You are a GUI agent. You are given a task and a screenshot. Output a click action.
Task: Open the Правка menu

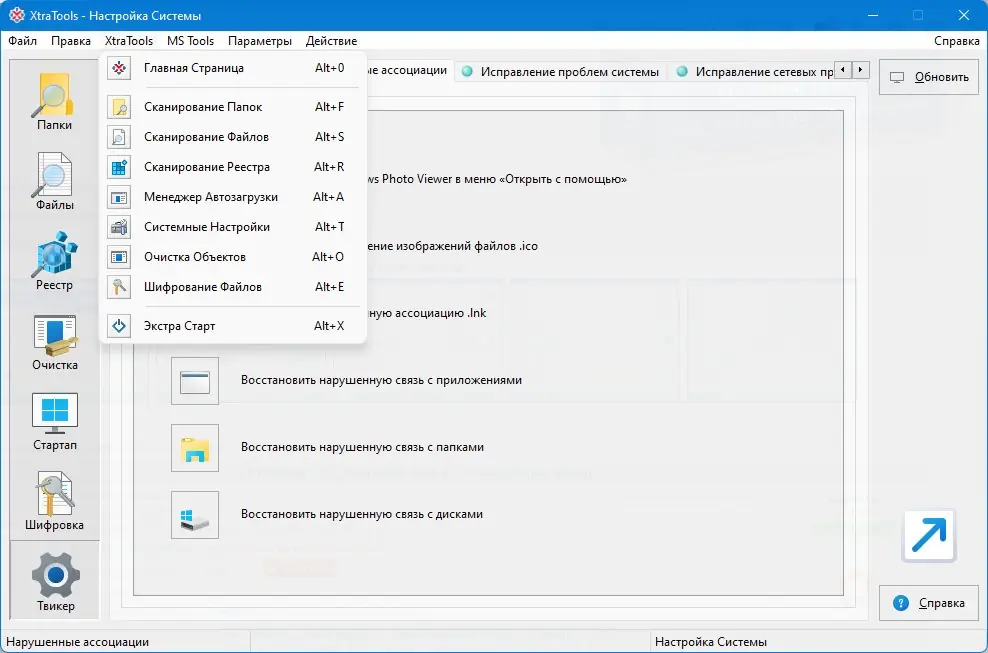(71, 41)
